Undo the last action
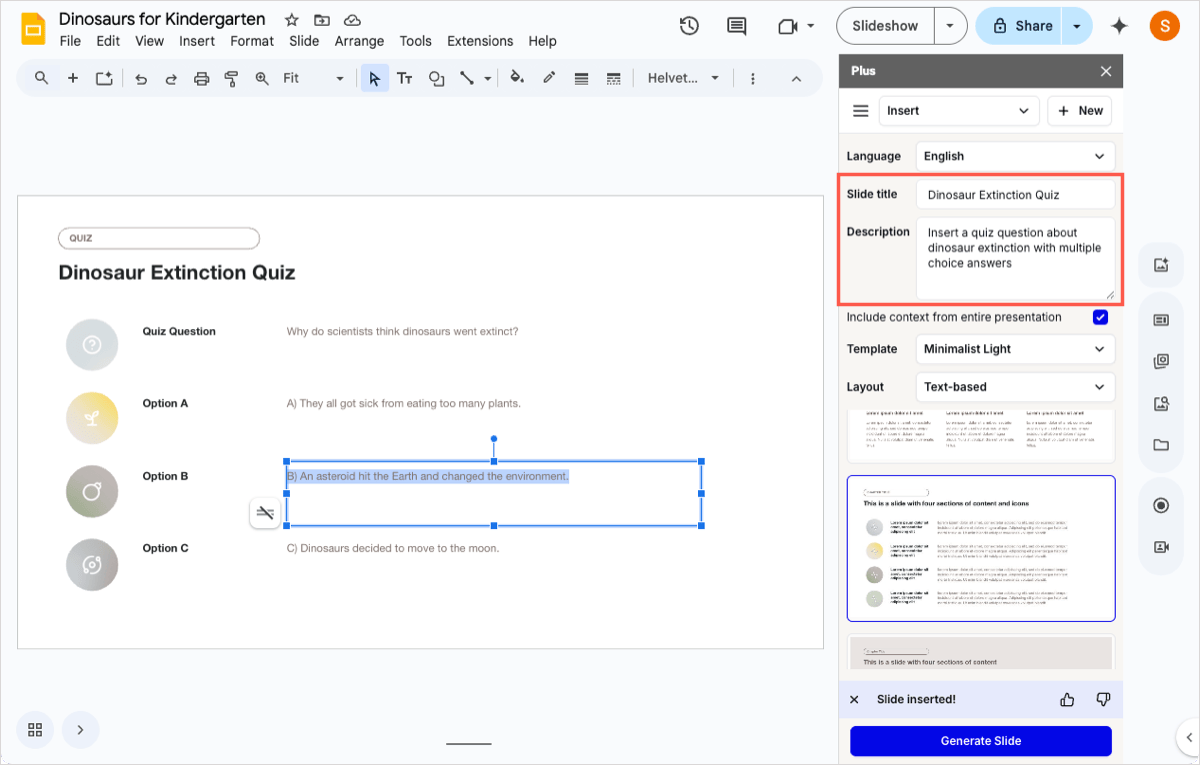Screen dimensions: 1200x765 141,78
